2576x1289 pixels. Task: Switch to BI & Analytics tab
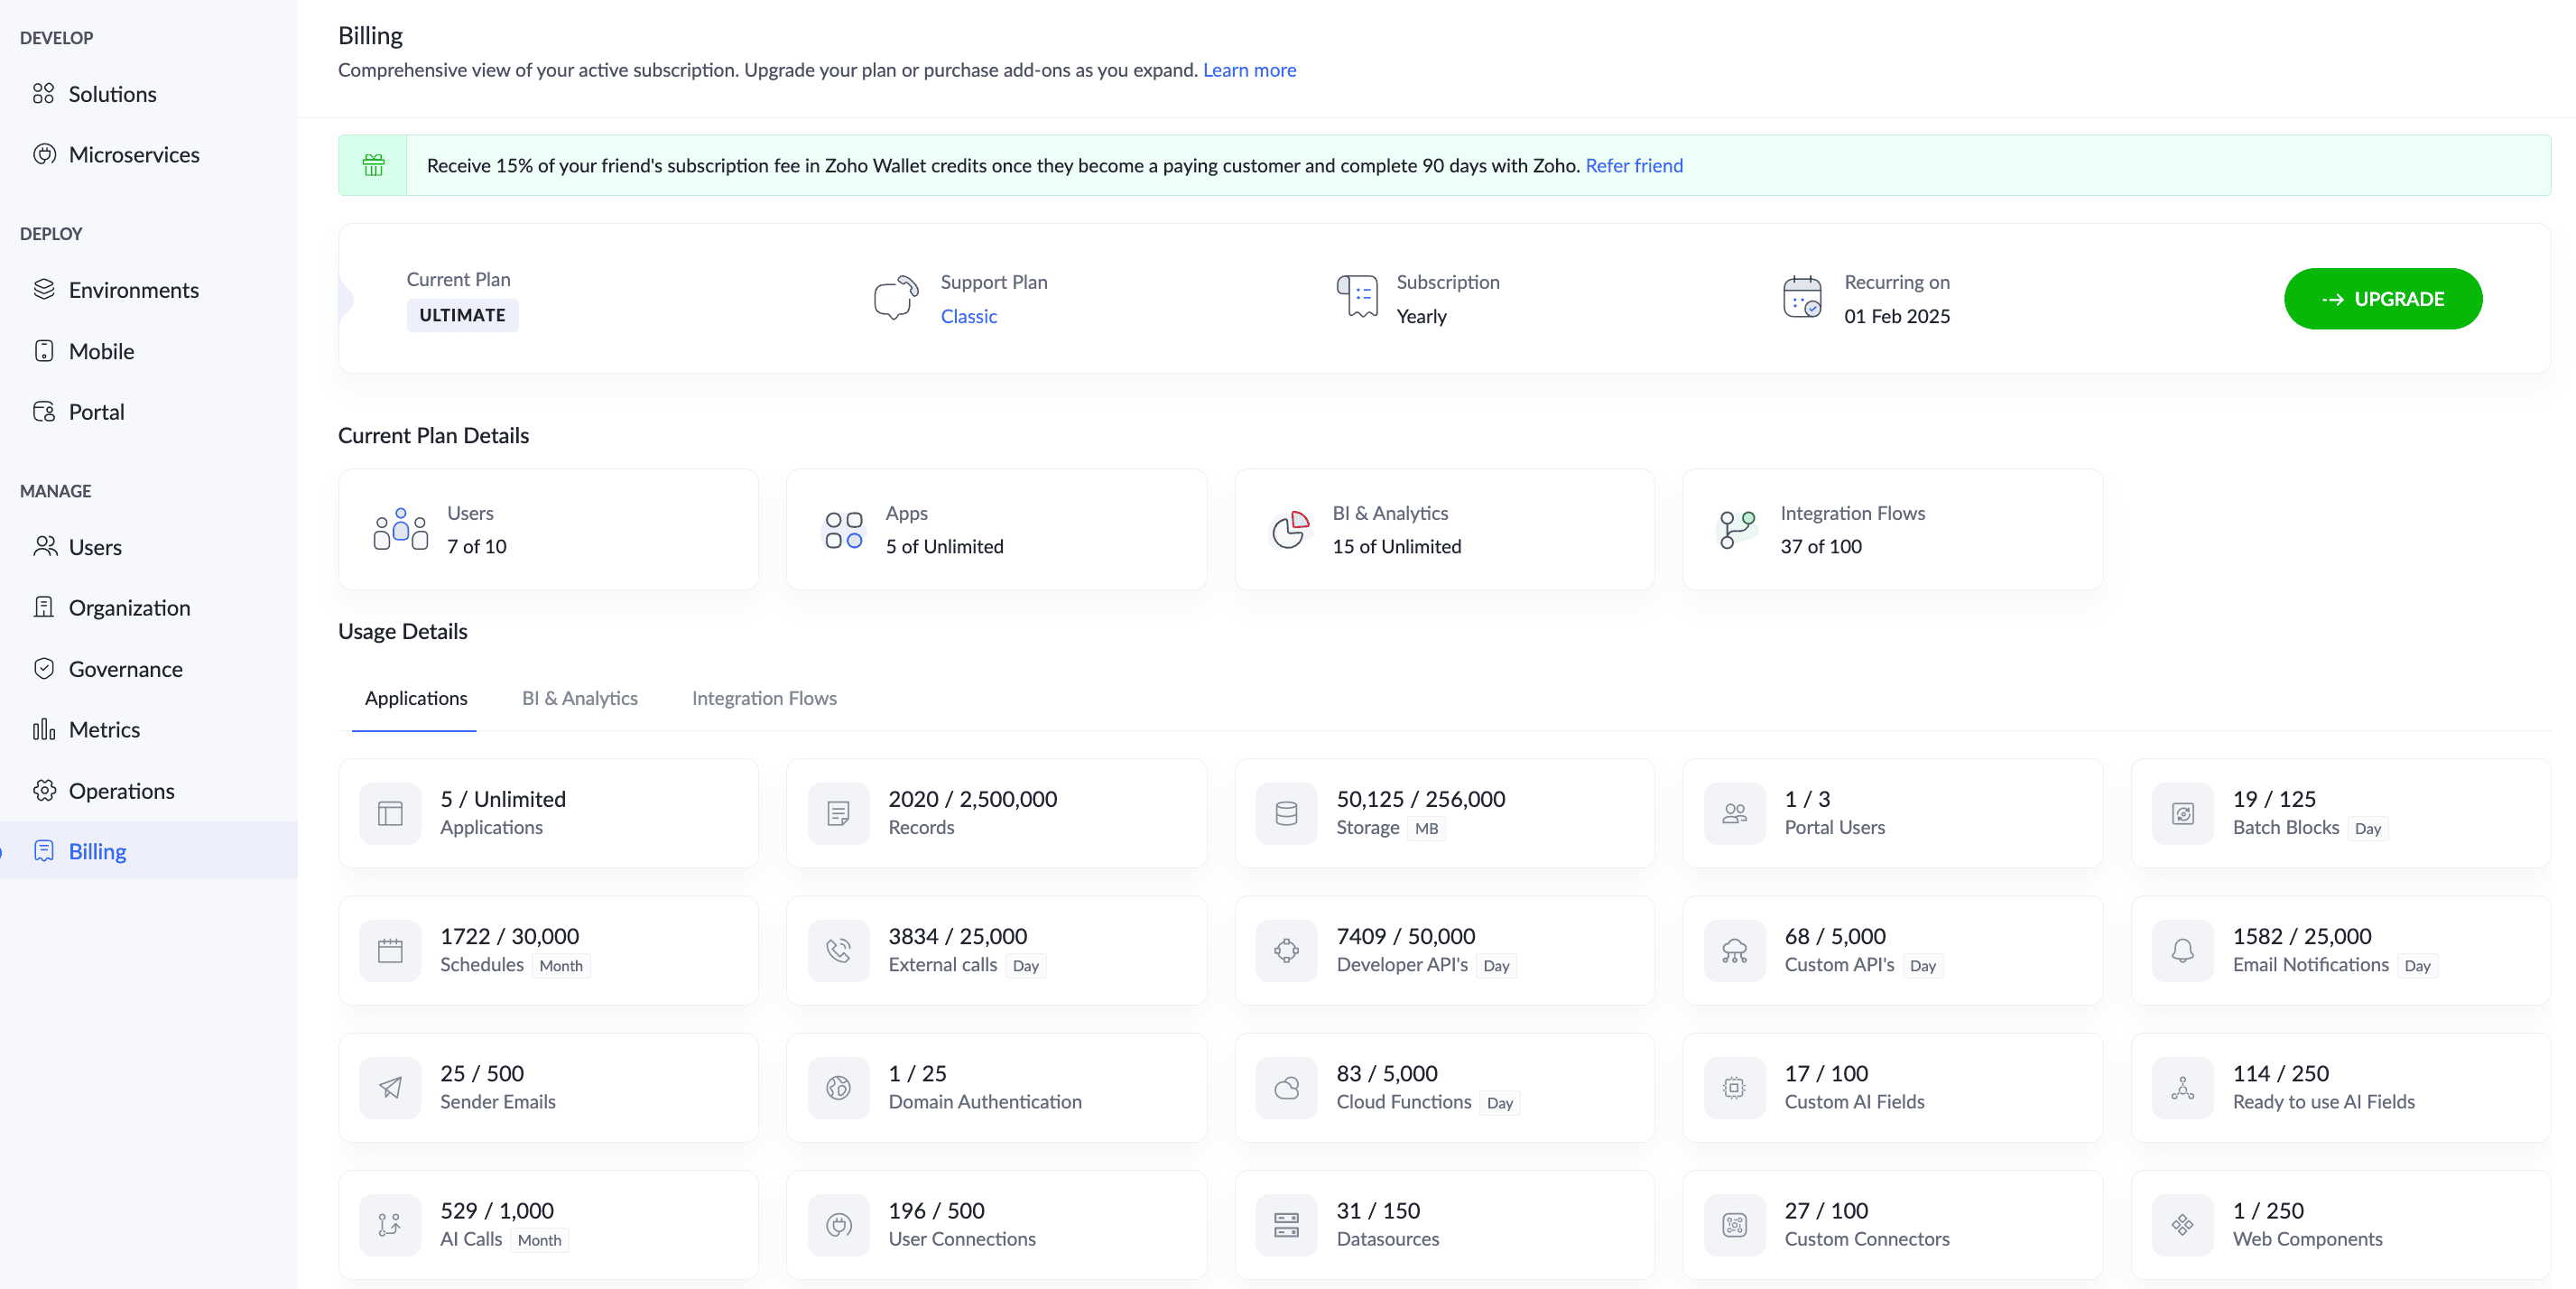tap(579, 698)
